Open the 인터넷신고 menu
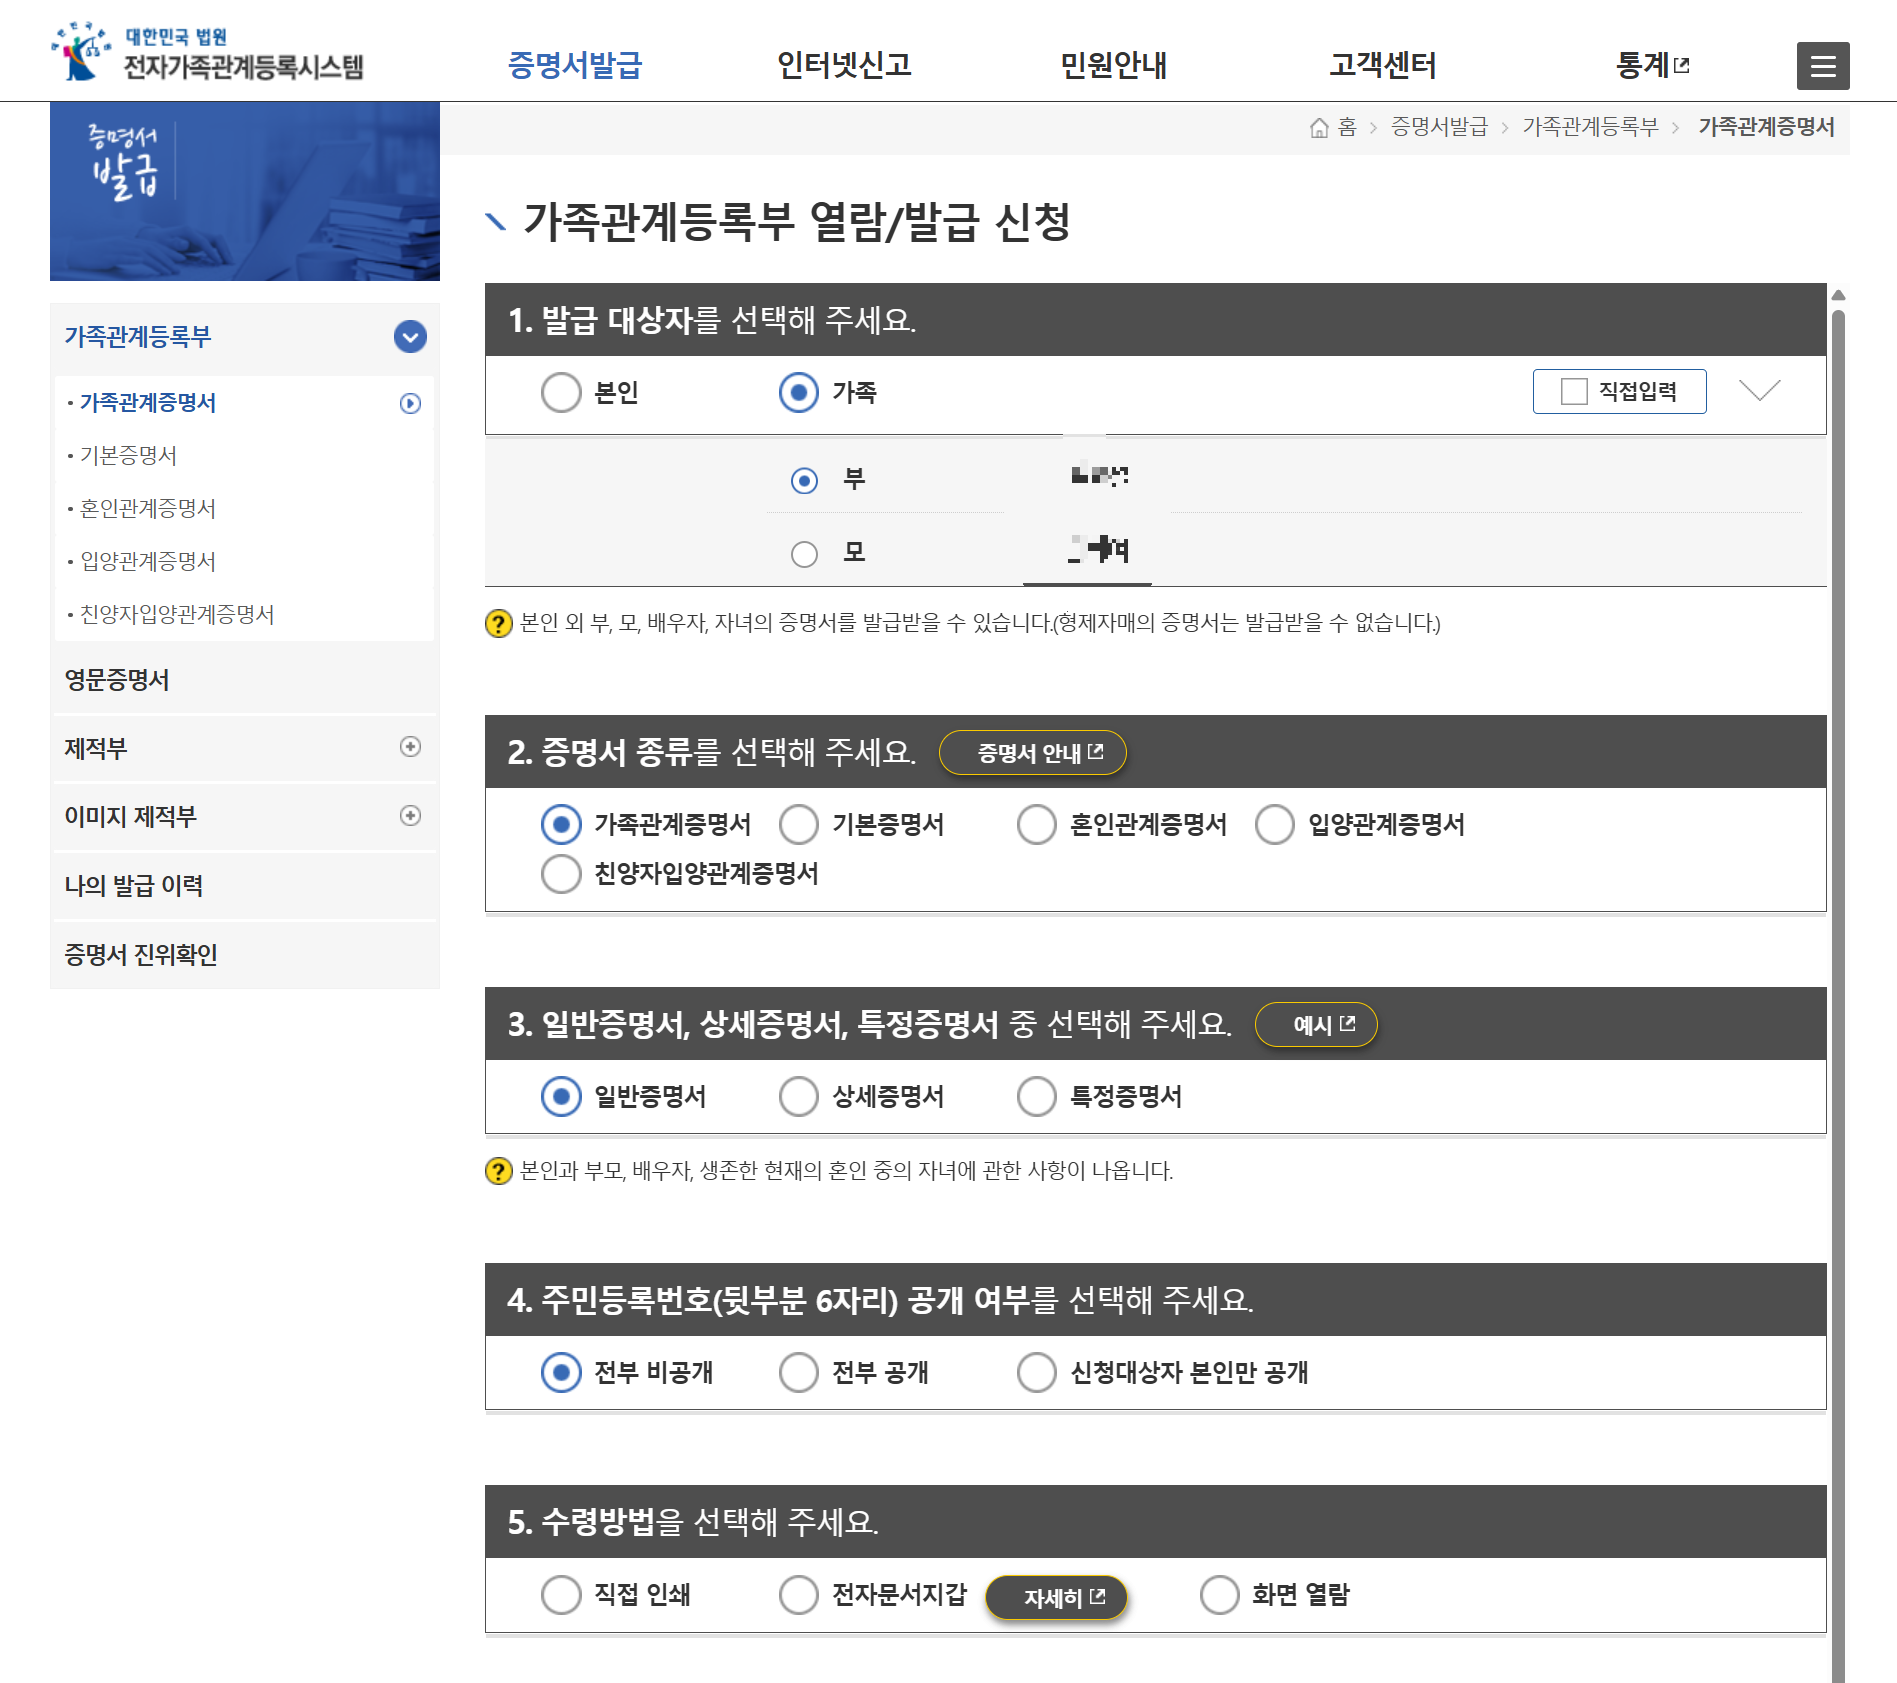Image resolution: width=1897 pixels, height=1683 pixels. pyautogui.click(x=844, y=65)
